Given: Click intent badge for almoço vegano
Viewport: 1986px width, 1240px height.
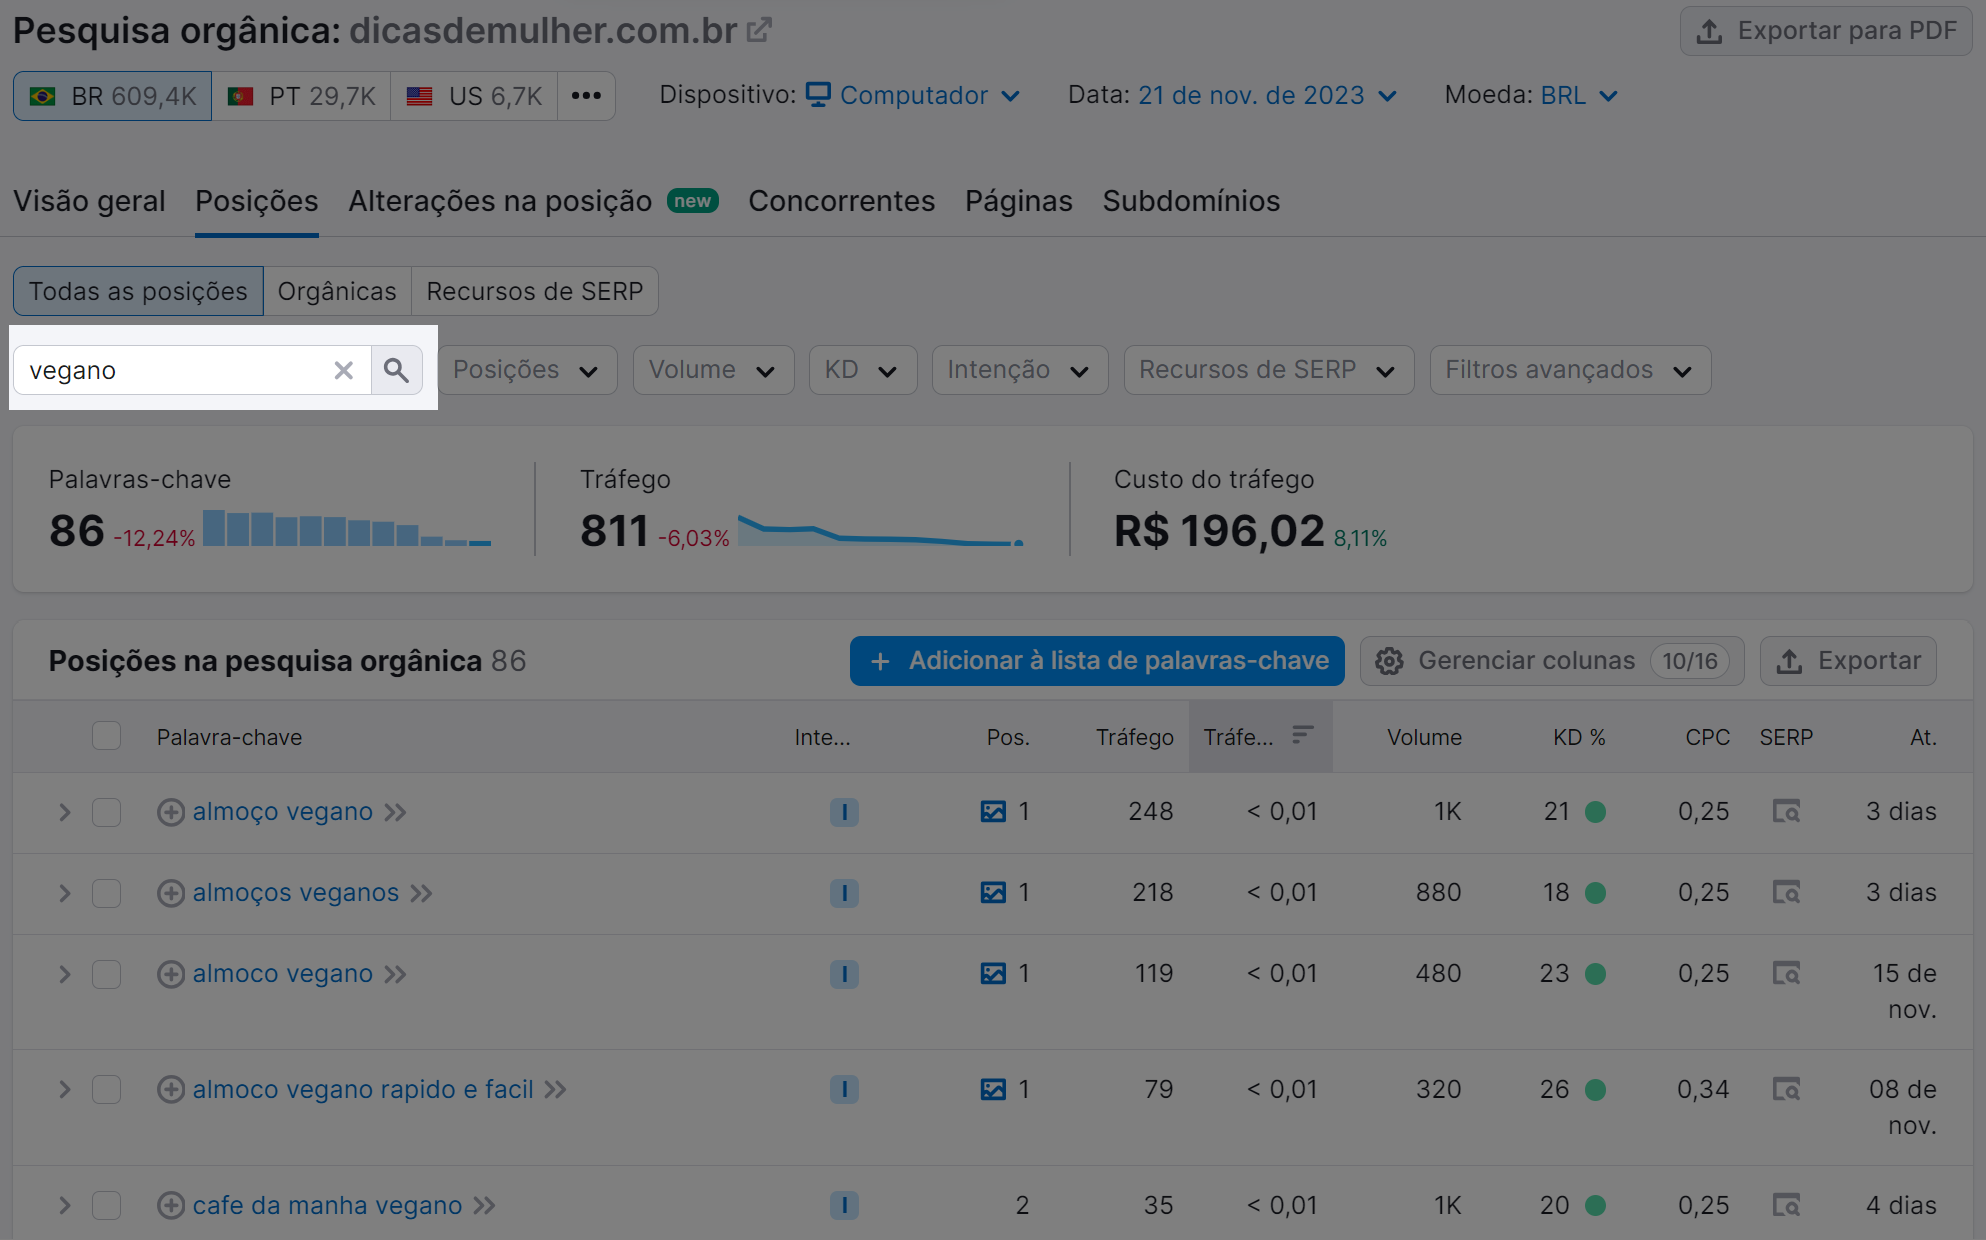Looking at the screenshot, I should (844, 812).
